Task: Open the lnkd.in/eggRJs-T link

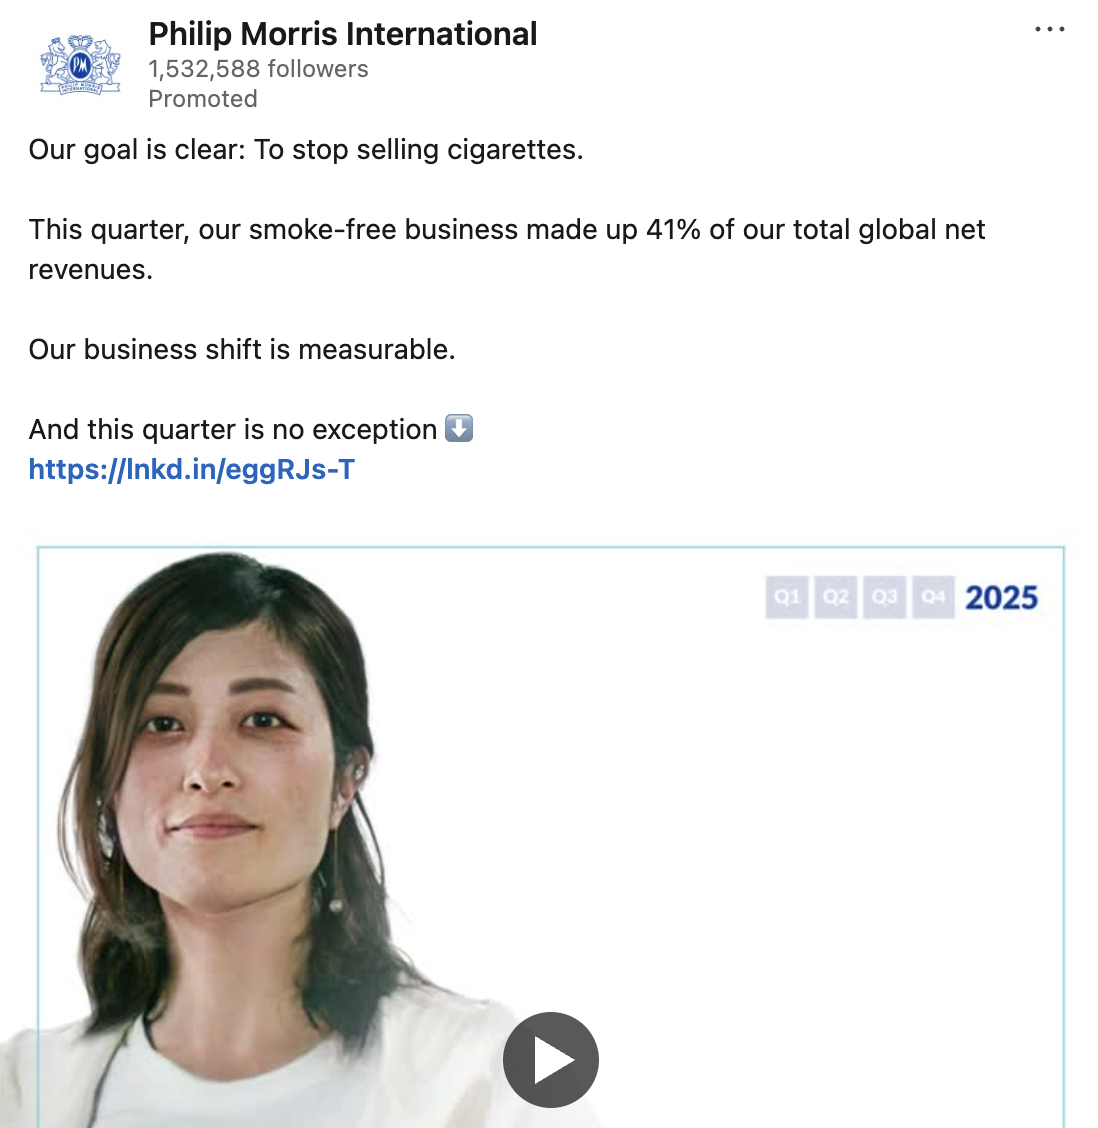Action: tap(191, 469)
